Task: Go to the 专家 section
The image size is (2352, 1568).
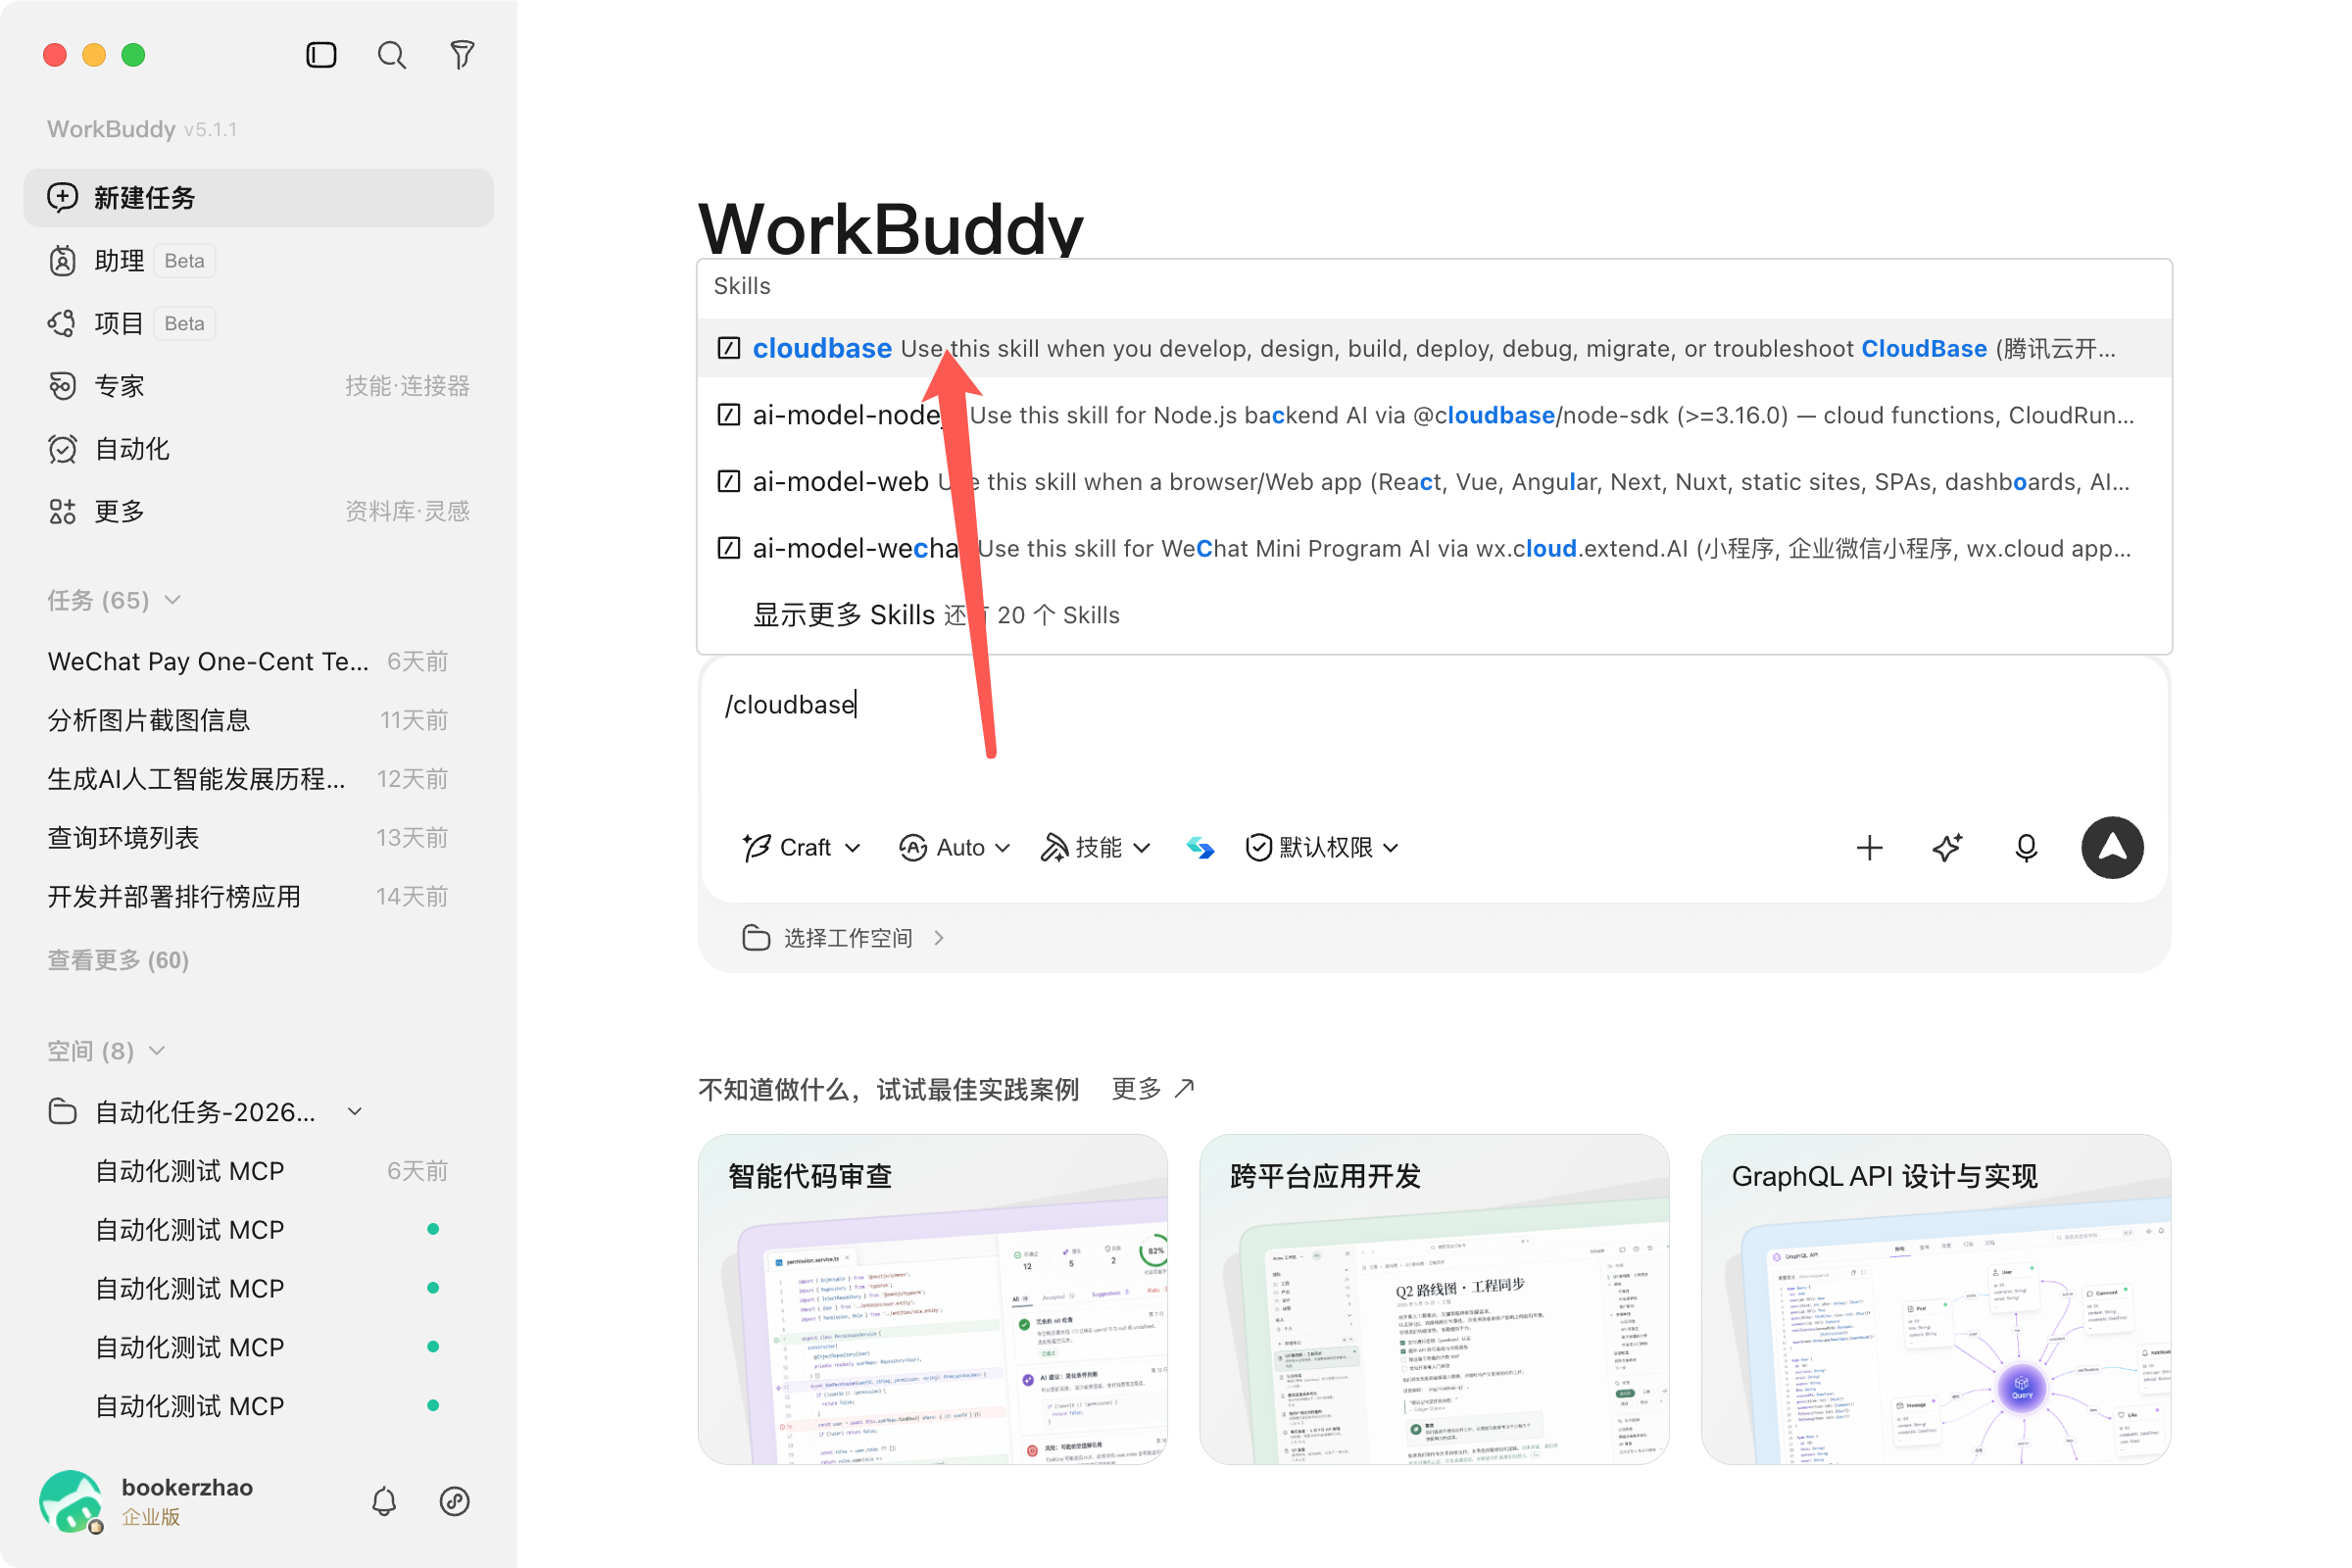Action: [258, 386]
